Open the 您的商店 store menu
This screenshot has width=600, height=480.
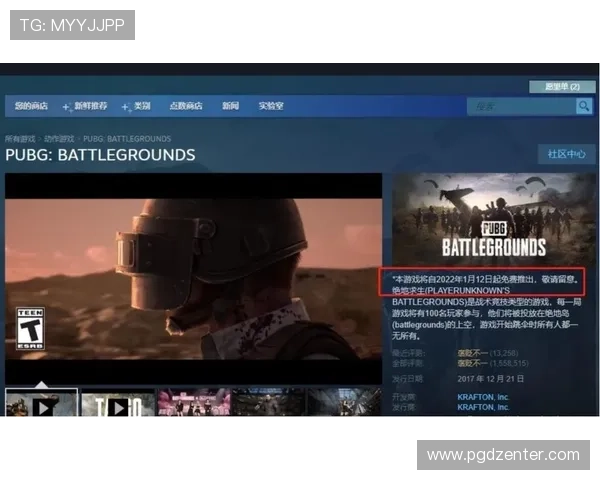coord(31,106)
